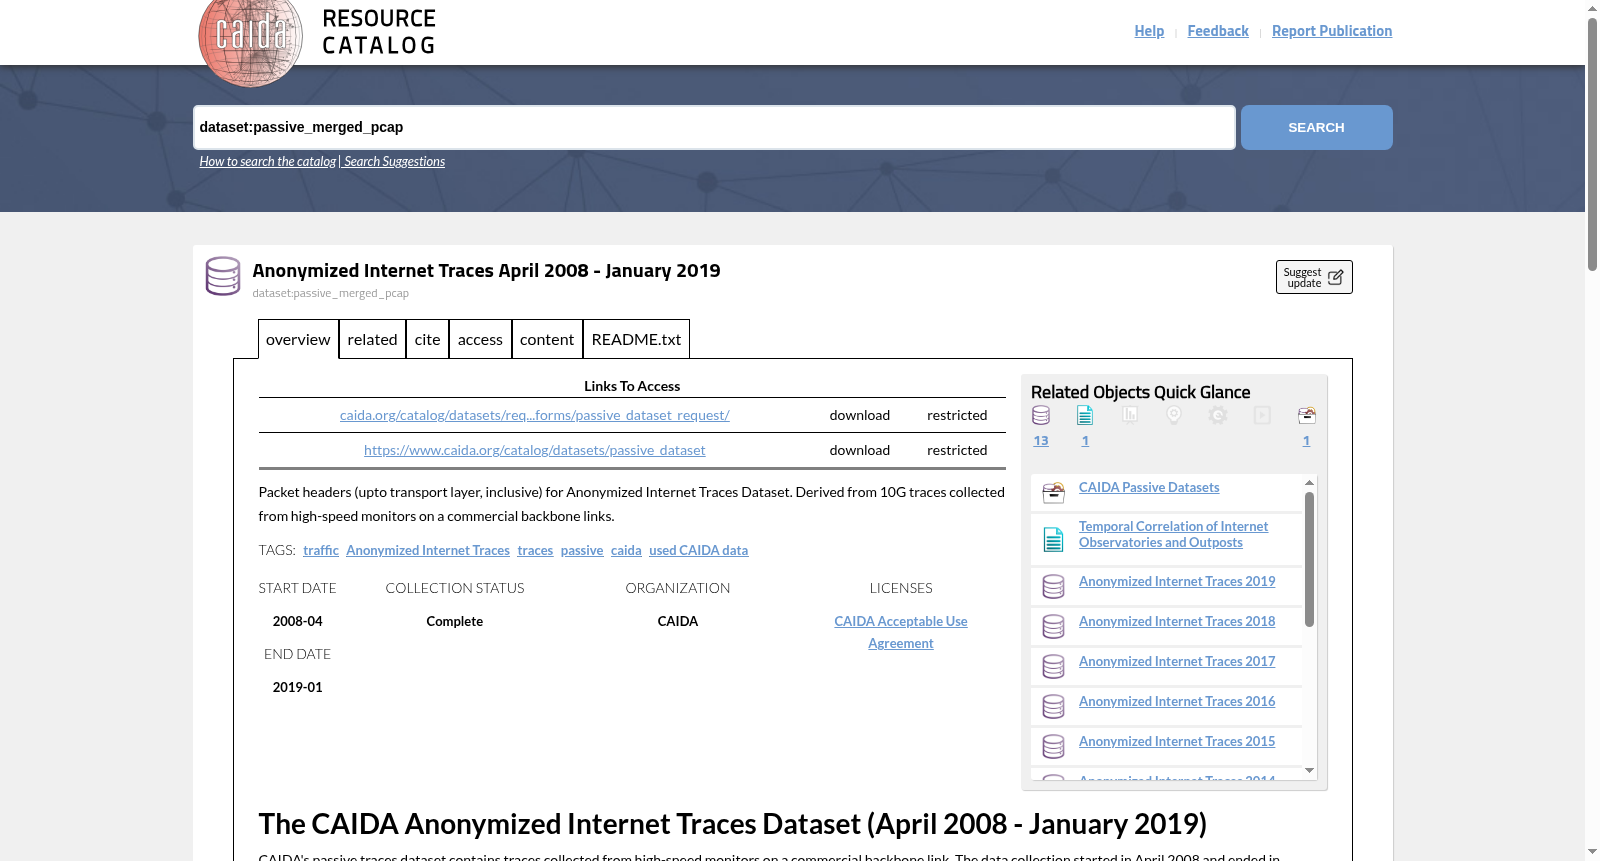This screenshot has height=861, width=1600.
Task: Open the Report Publication link
Action: (x=1332, y=31)
